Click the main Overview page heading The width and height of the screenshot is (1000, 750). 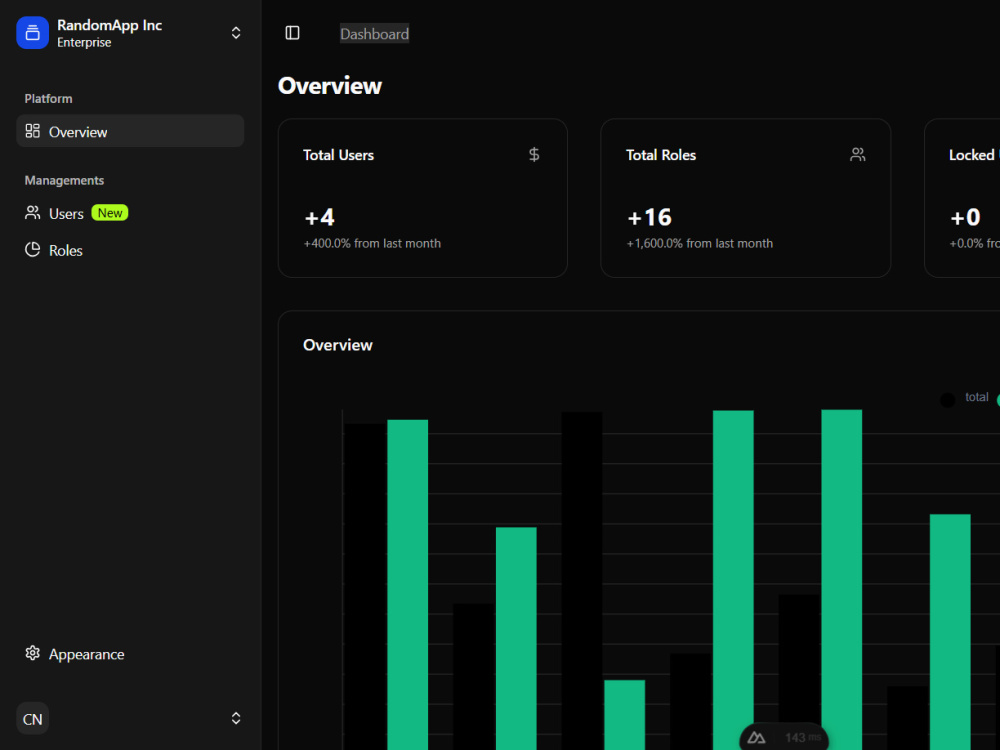[x=330, y=86]
